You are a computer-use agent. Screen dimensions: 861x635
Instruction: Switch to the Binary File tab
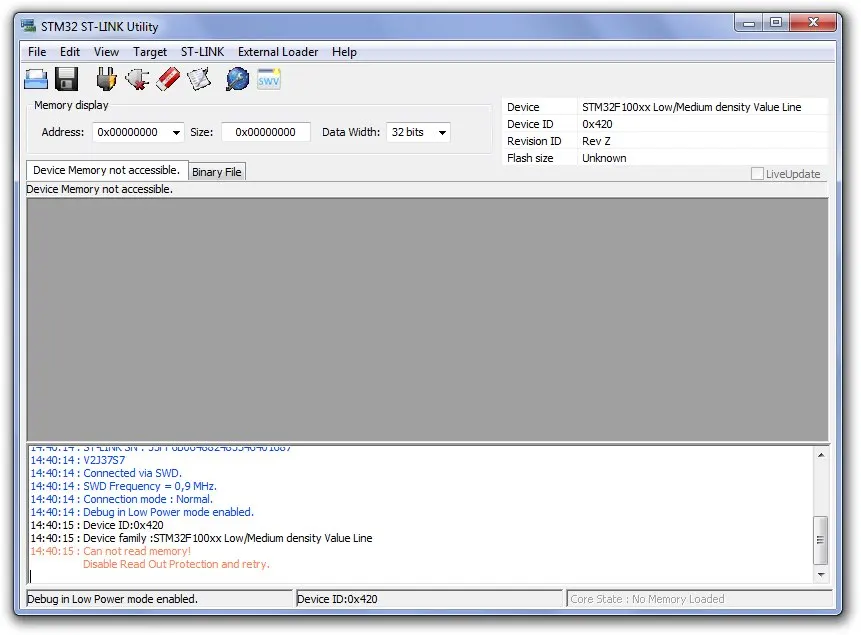point(217,172)
